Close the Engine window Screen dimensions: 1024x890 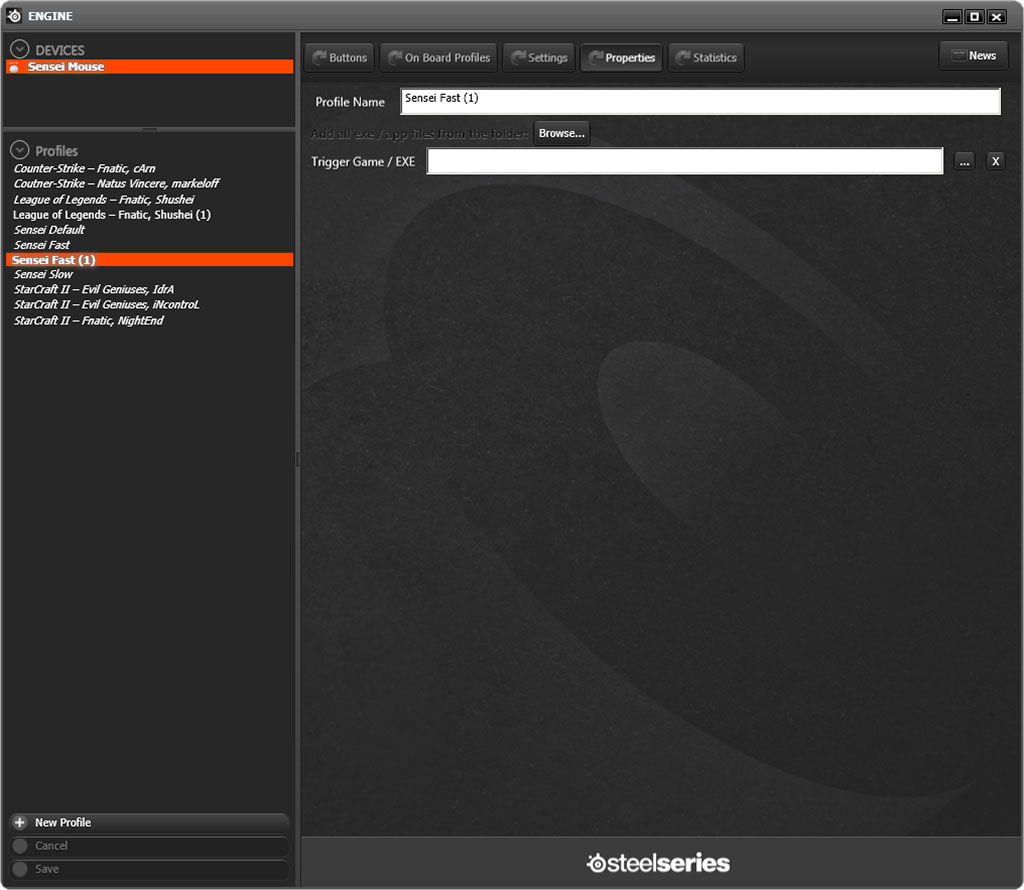pos(997,17)
